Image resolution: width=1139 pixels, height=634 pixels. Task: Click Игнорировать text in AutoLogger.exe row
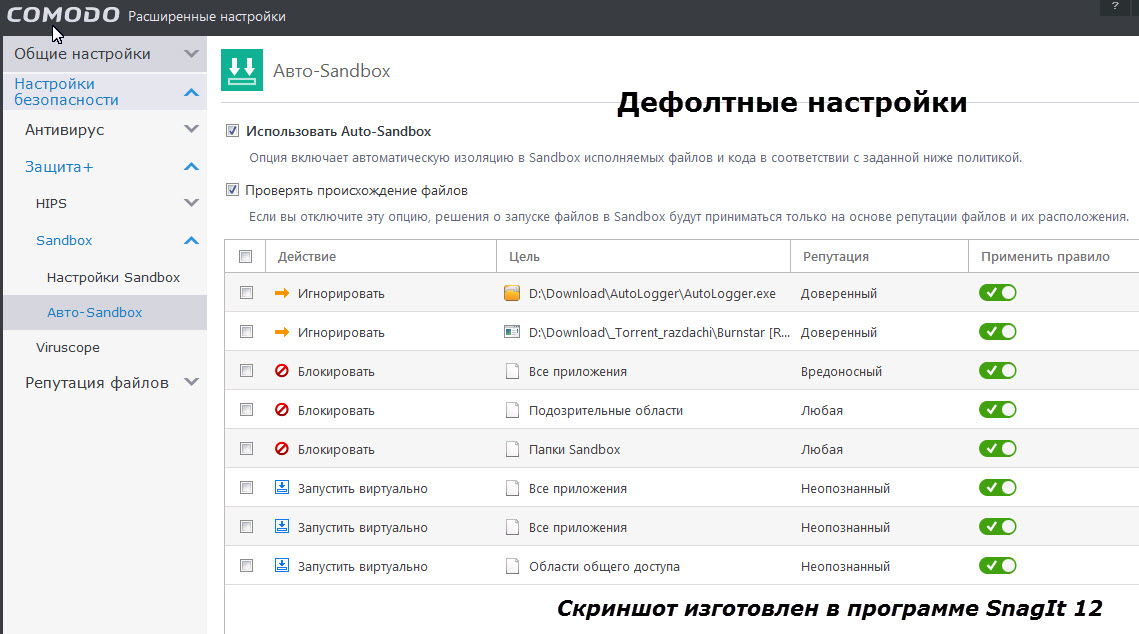pyautogui.click(x=341, y=293)
